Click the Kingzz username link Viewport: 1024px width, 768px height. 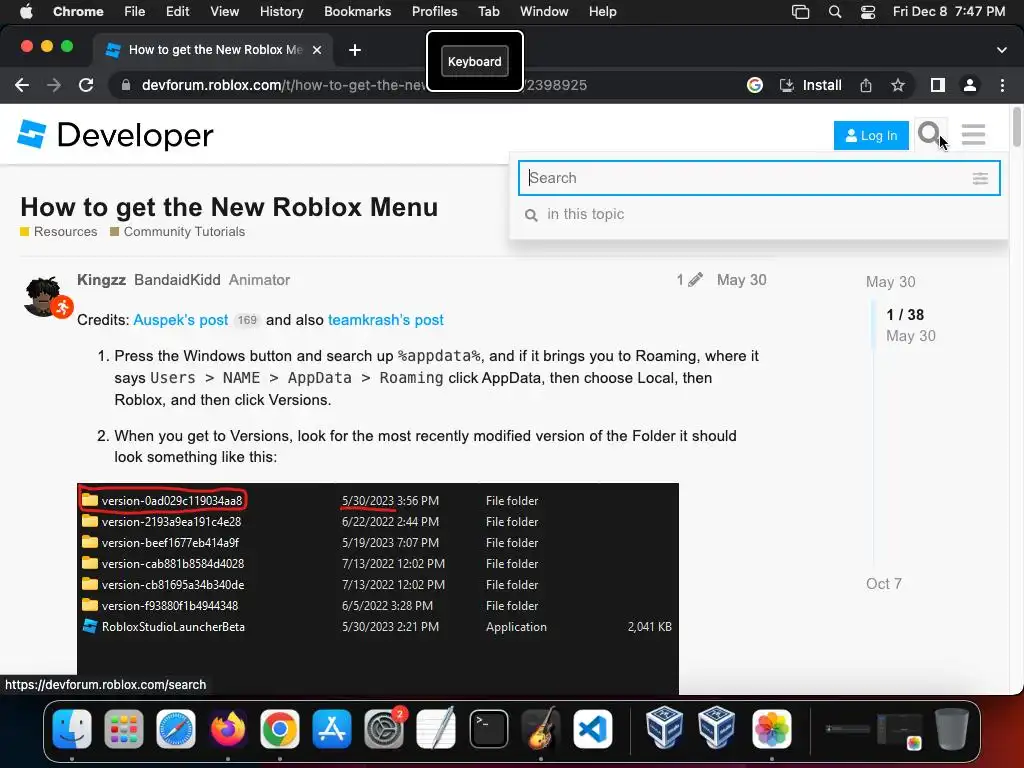101,280
